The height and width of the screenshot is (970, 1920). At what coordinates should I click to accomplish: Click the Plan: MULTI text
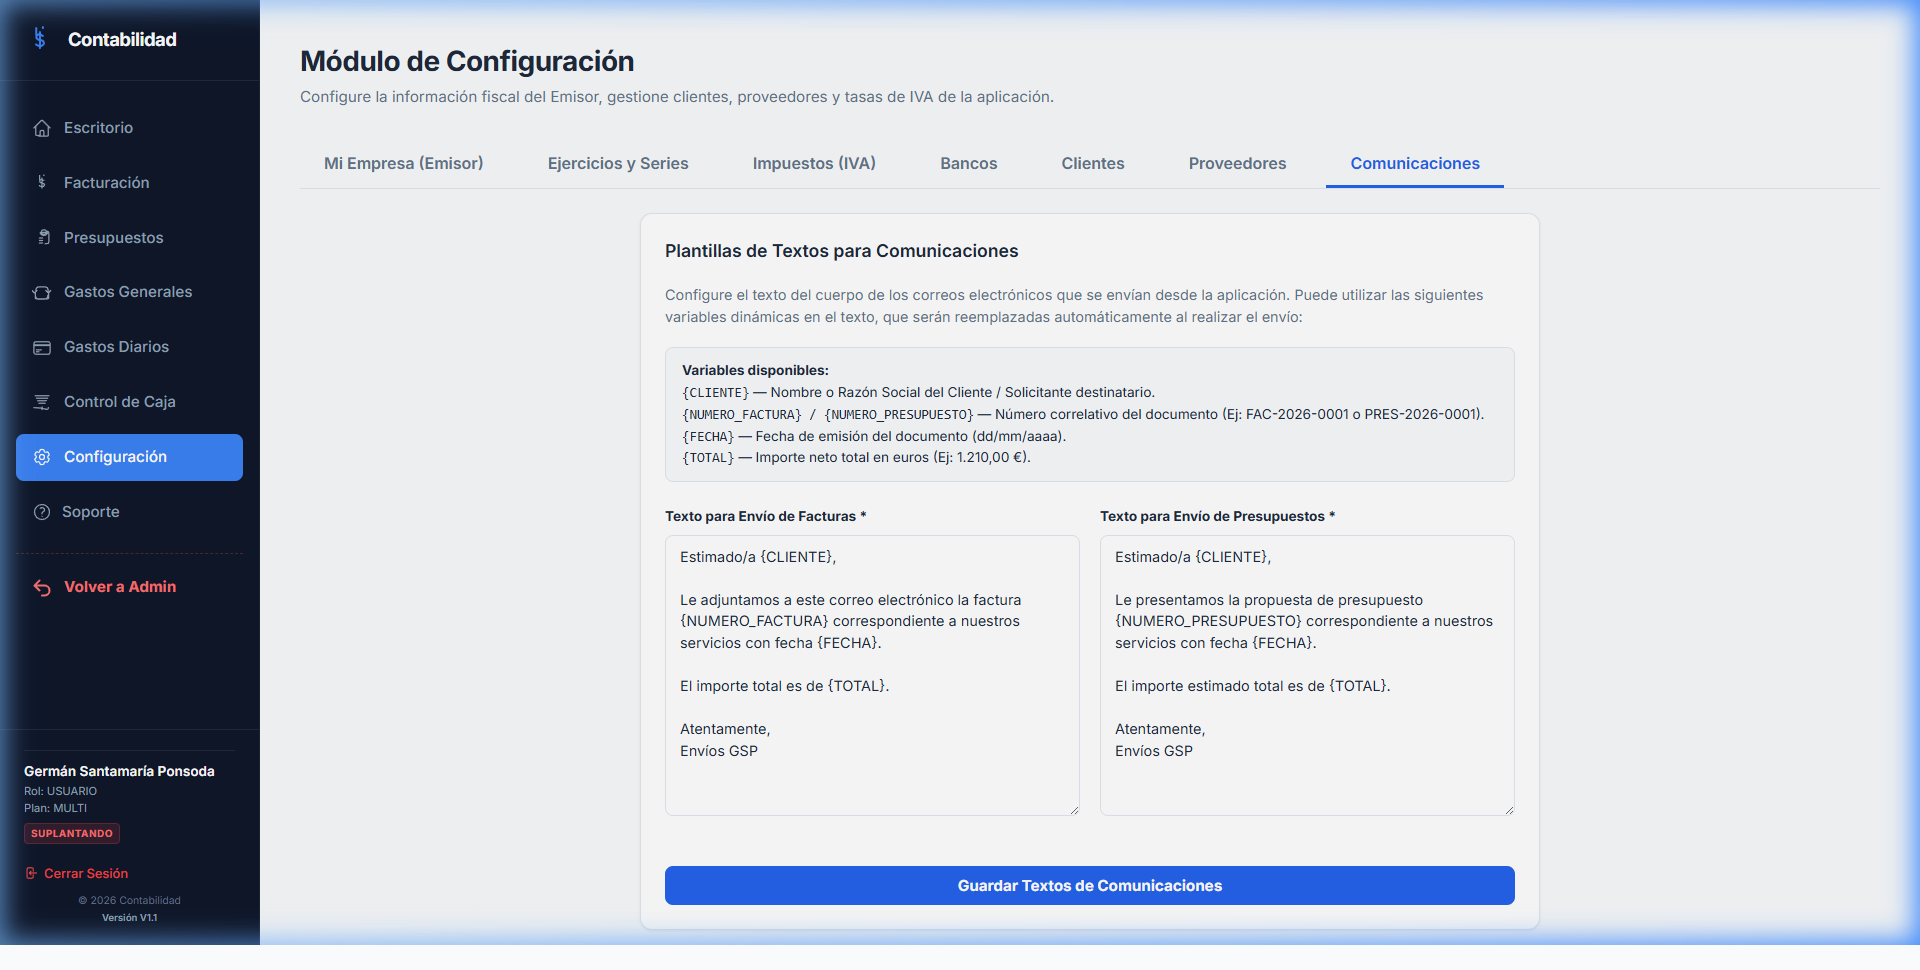pyautogui.click(x=55, y=808)
